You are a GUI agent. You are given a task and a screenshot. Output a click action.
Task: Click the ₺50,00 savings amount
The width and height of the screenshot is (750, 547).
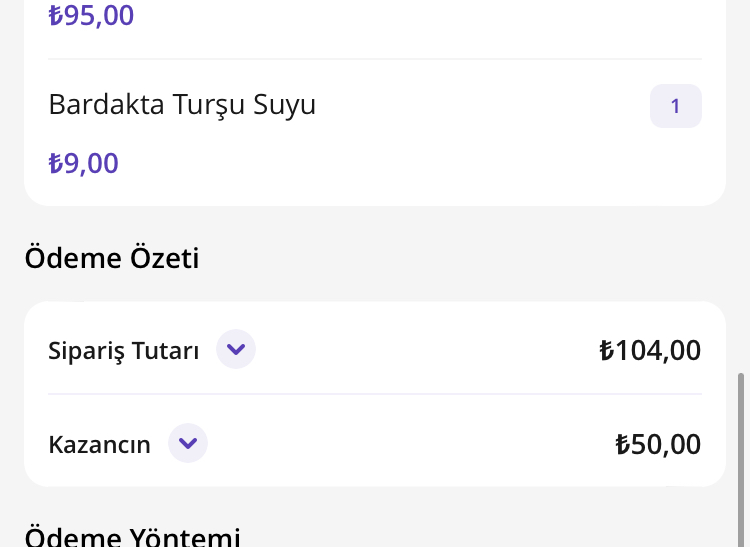pyautogui.click(x=658, y=444)
